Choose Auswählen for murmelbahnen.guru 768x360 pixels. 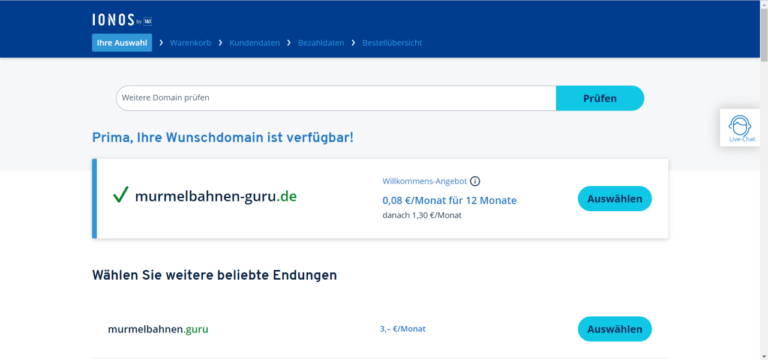point(615,329)
